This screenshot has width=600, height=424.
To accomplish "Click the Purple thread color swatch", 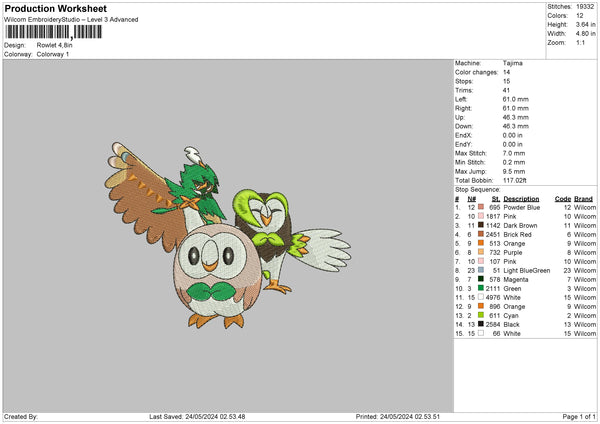I will 480,254.
